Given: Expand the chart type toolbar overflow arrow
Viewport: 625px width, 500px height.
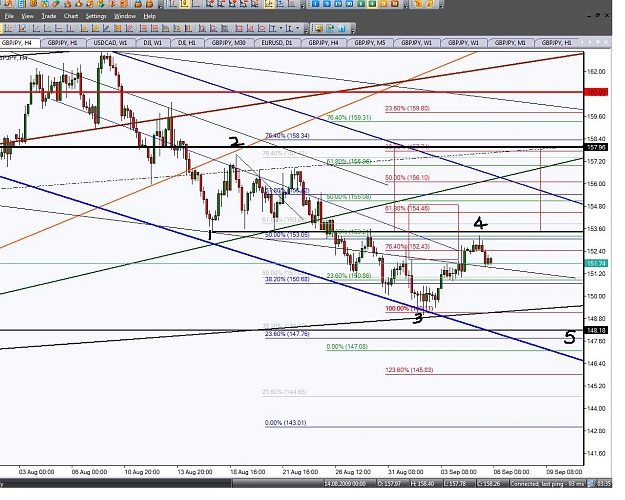Looking at the screenshot, I should point(303,6).
